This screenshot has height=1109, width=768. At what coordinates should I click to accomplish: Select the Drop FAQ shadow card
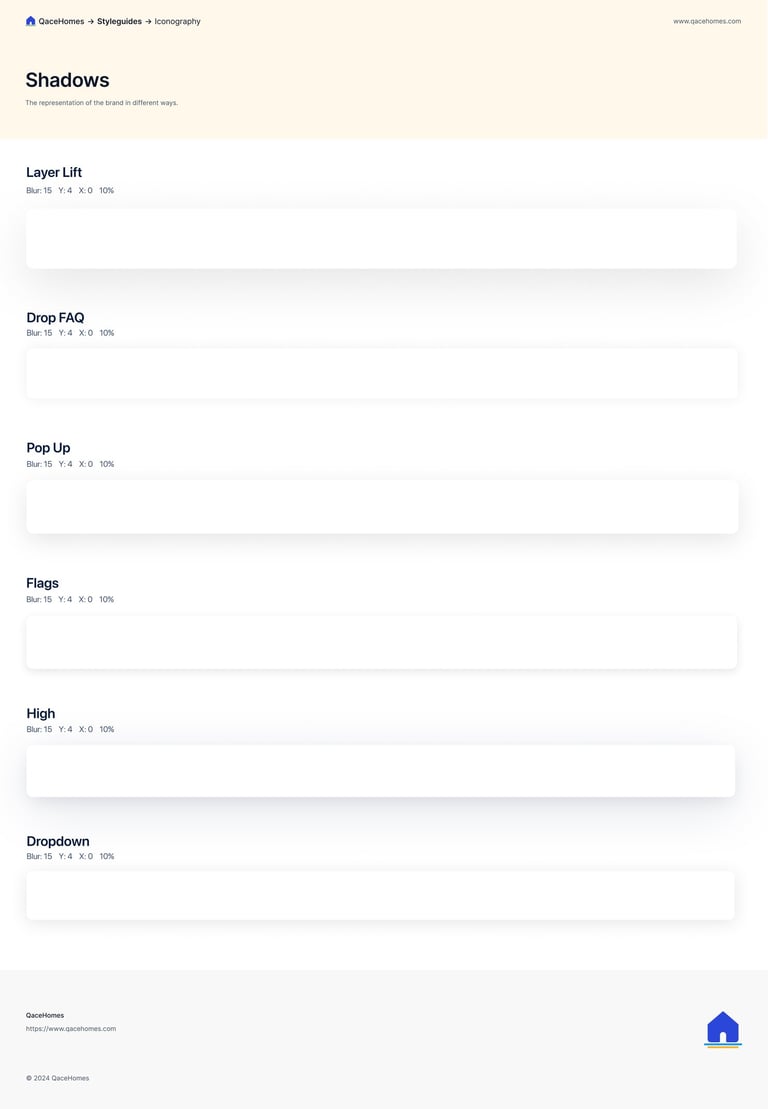click(x=382, y=373)
